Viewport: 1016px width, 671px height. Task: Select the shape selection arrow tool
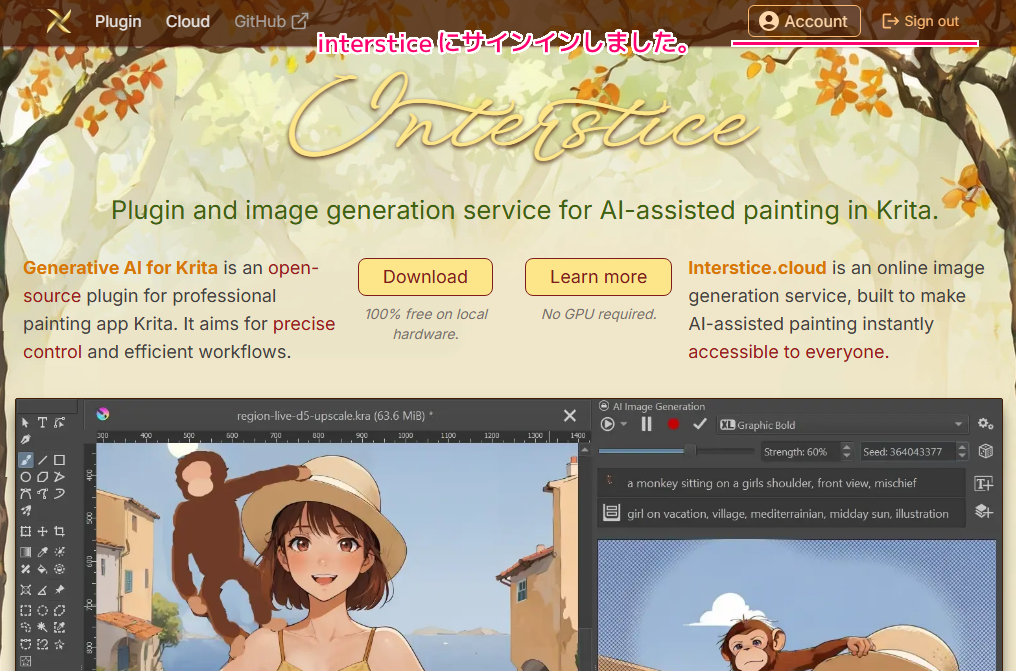click(25, 422)
